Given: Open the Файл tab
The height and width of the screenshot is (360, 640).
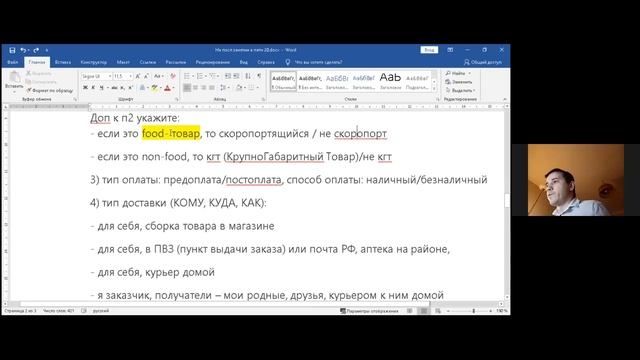Looking at the screenshot, I should (x=13, y=62).
